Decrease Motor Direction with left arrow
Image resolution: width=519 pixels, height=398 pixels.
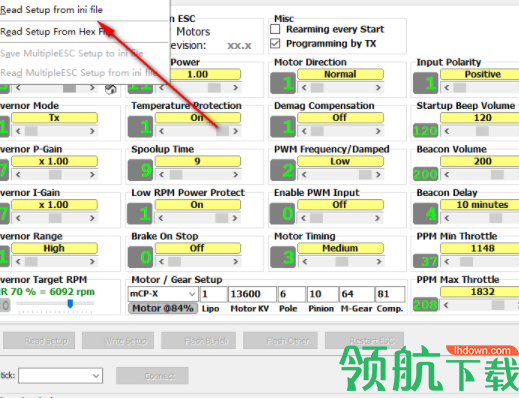pyautogui.click(x=304, y=88)
